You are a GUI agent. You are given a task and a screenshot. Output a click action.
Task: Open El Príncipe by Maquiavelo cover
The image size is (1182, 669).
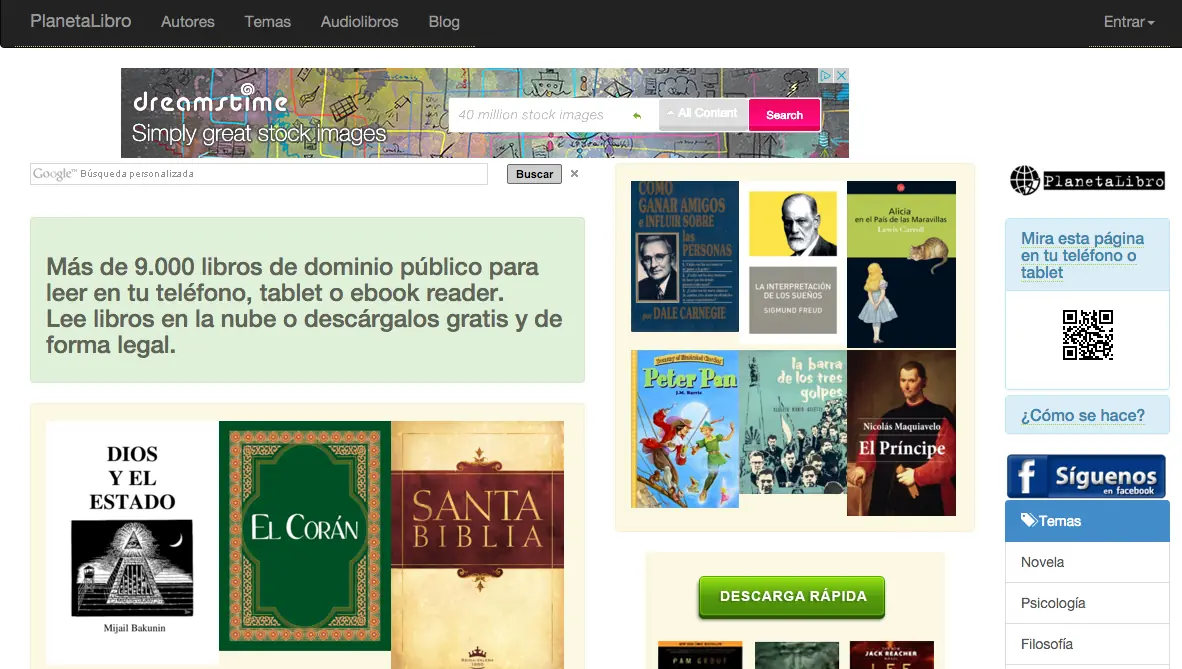901,433
